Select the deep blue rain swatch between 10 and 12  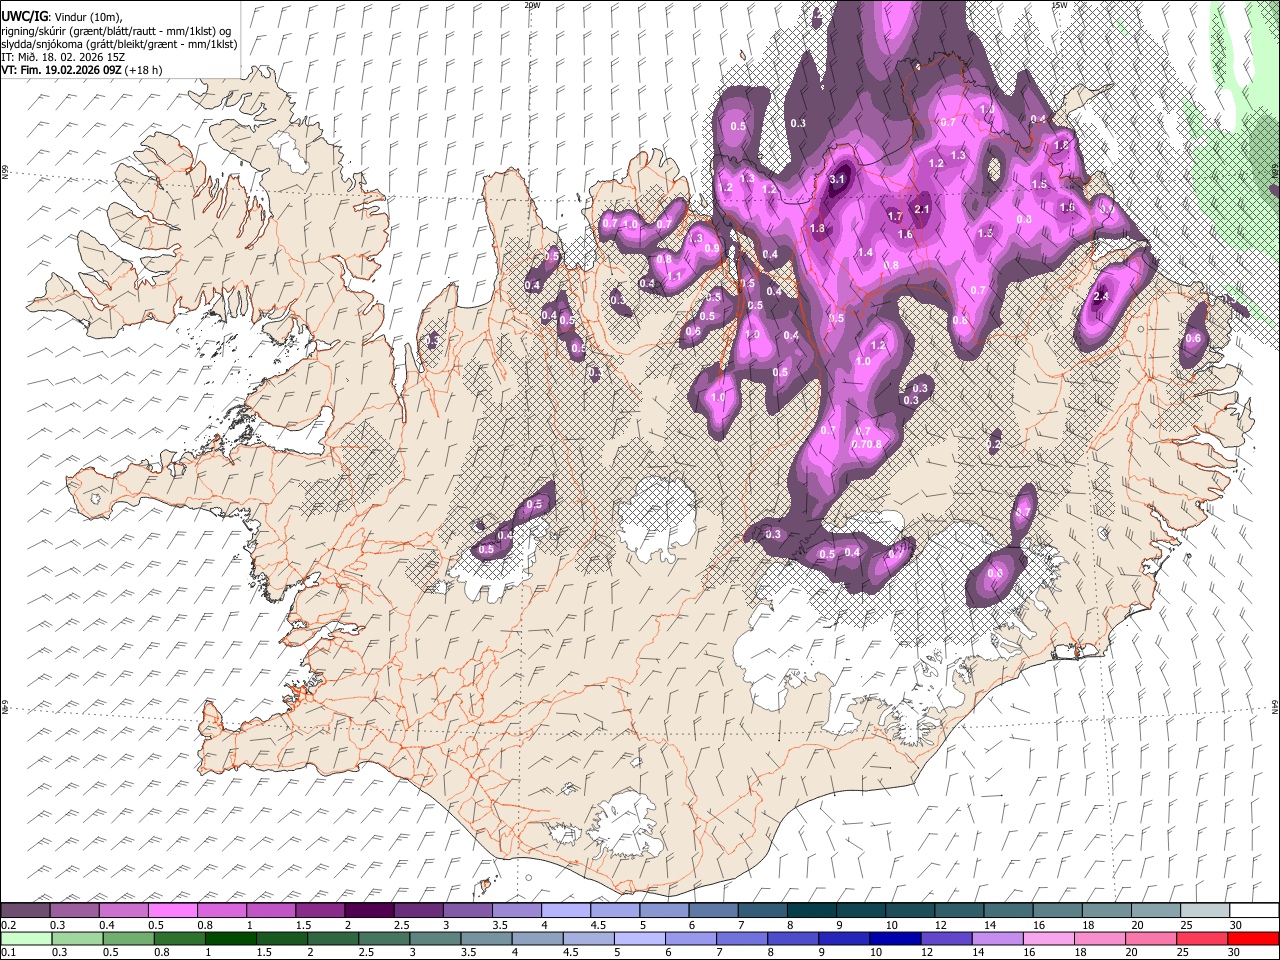pos(894,938)
